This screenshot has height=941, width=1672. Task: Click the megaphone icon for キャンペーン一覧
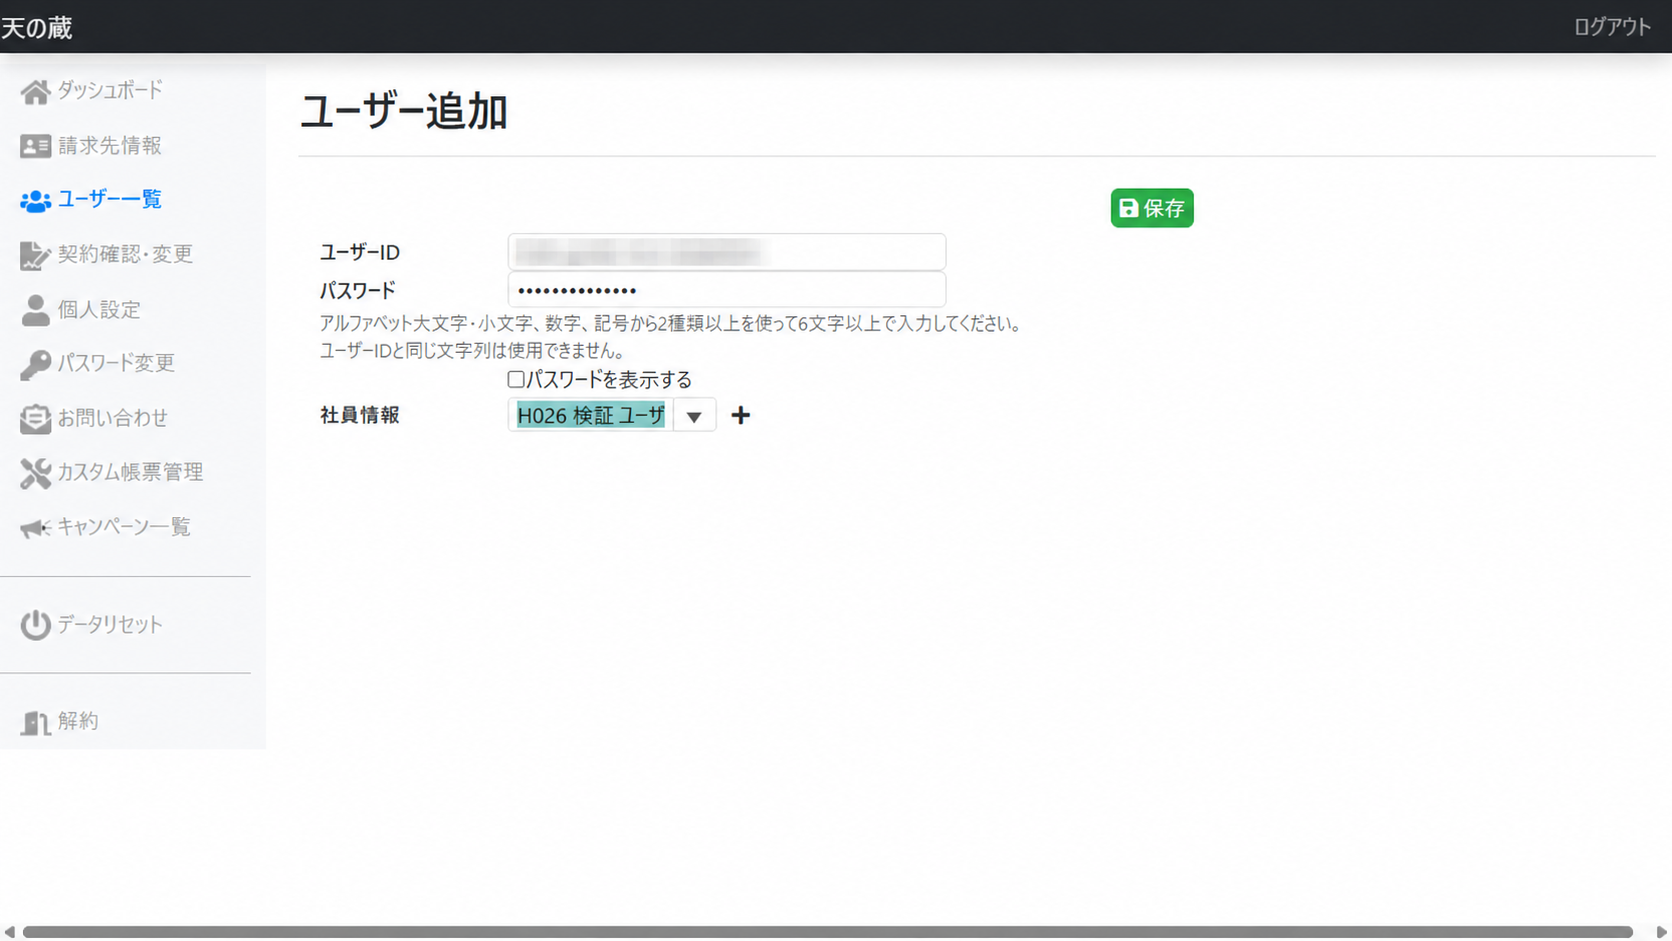35,528
